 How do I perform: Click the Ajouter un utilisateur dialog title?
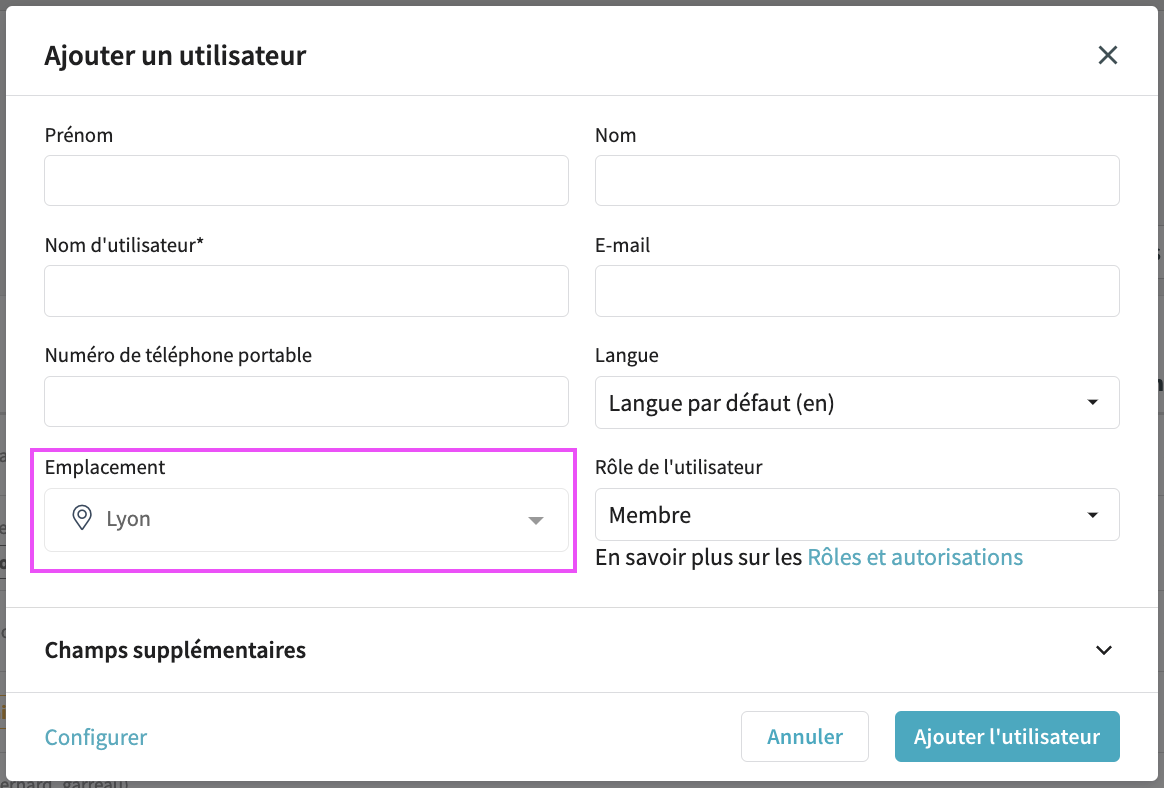pos(175,55)
